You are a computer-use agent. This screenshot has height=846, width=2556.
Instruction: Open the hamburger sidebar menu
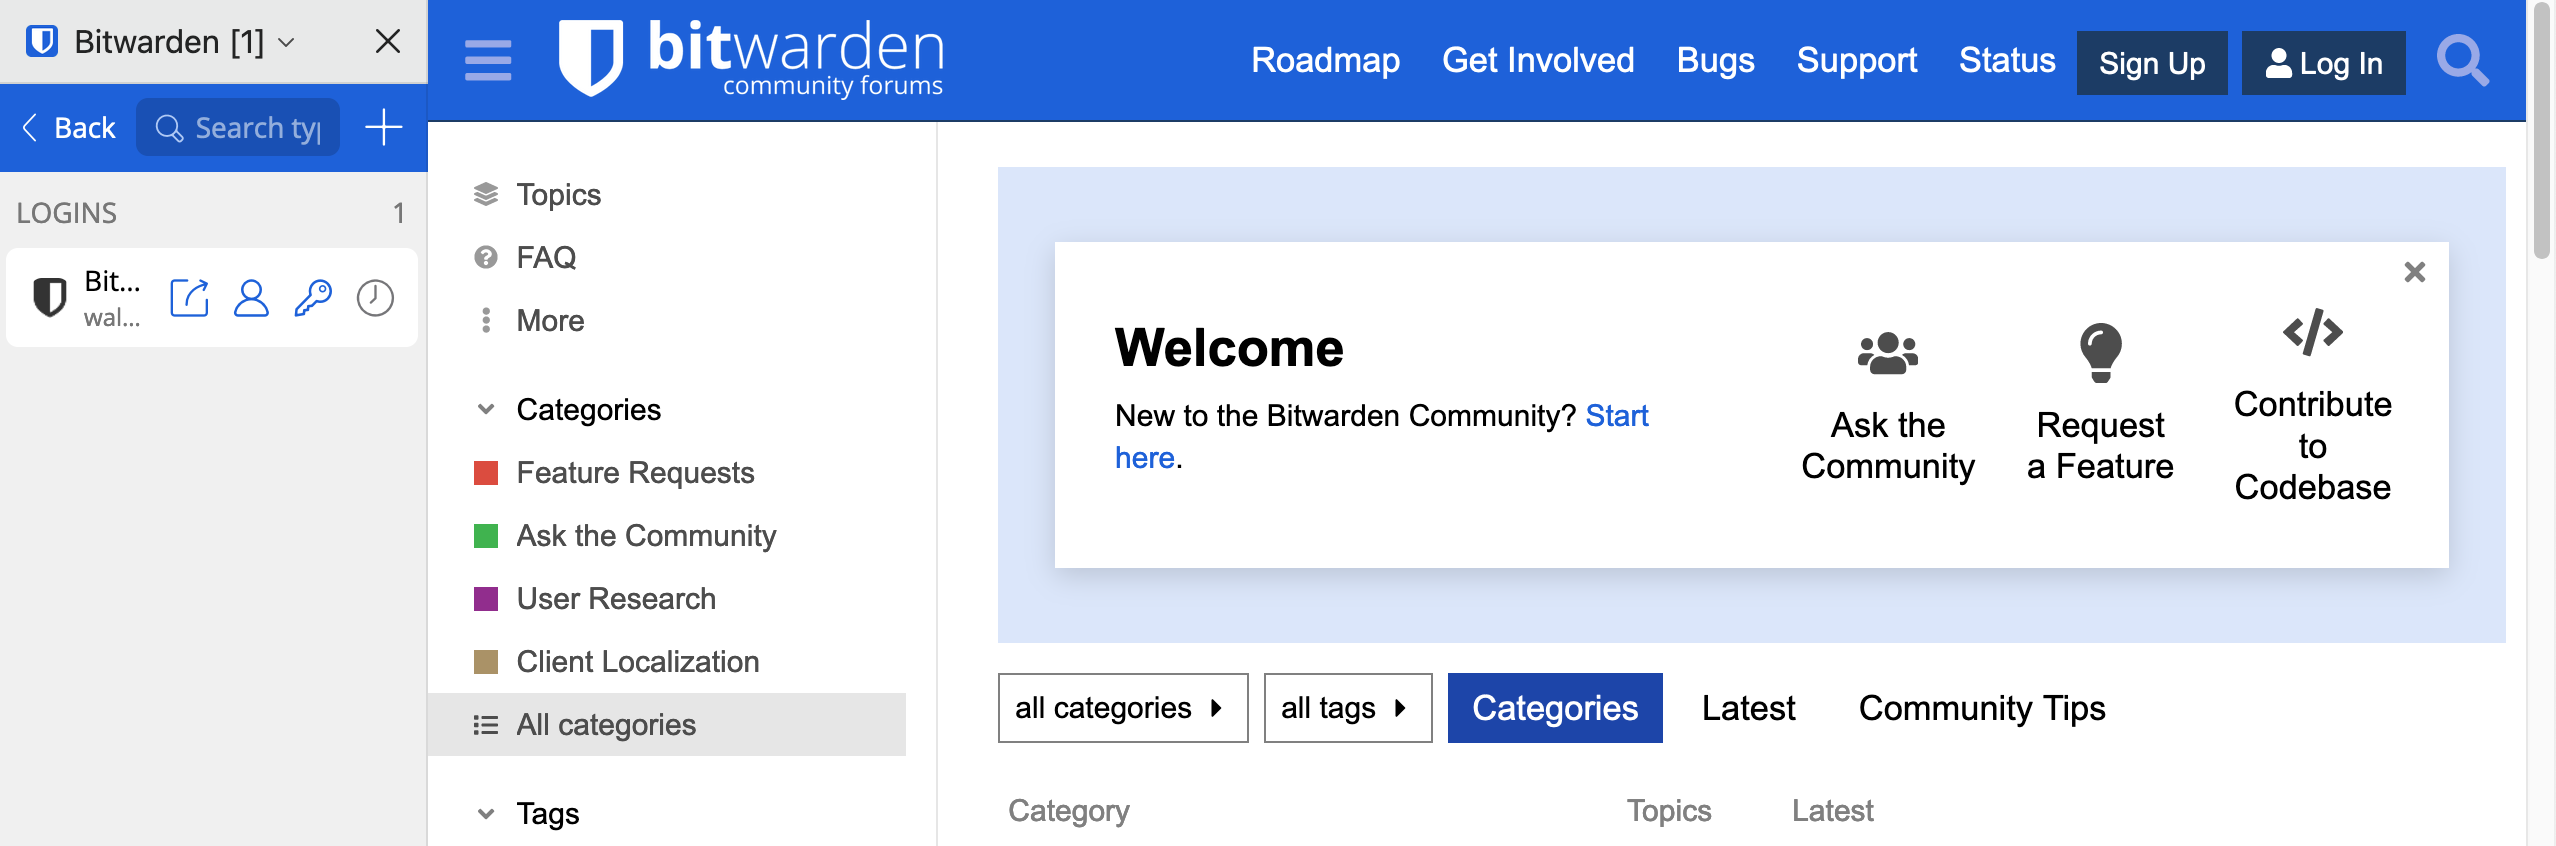coord(488,60)
